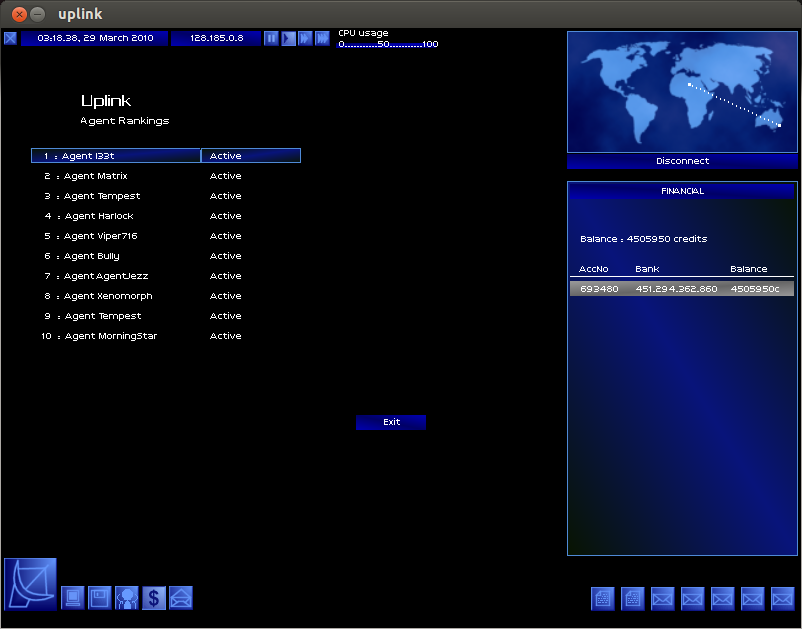802x629 pixels.
Task: Select bank account 693480 row
Action: click(x=682, y=289)
